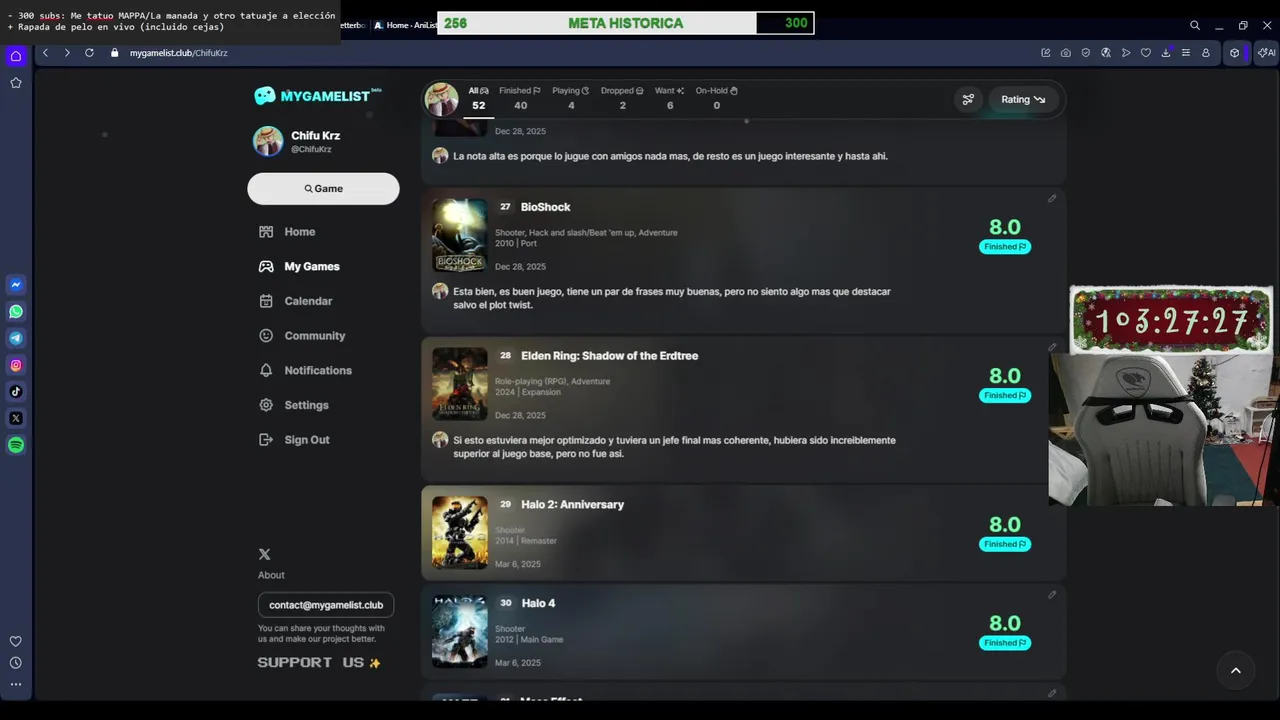Click the scroll-to-top arrow button

[1235, 670]
